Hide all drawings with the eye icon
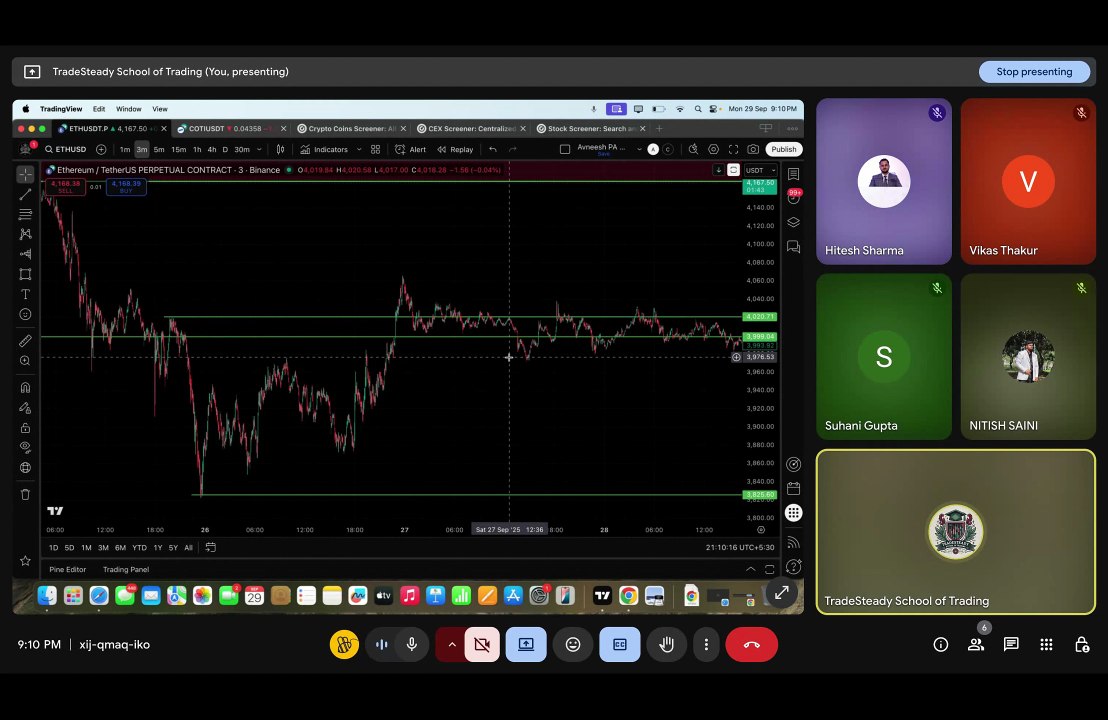Screen dimensions: 1108x720 (x=25, y=447)
